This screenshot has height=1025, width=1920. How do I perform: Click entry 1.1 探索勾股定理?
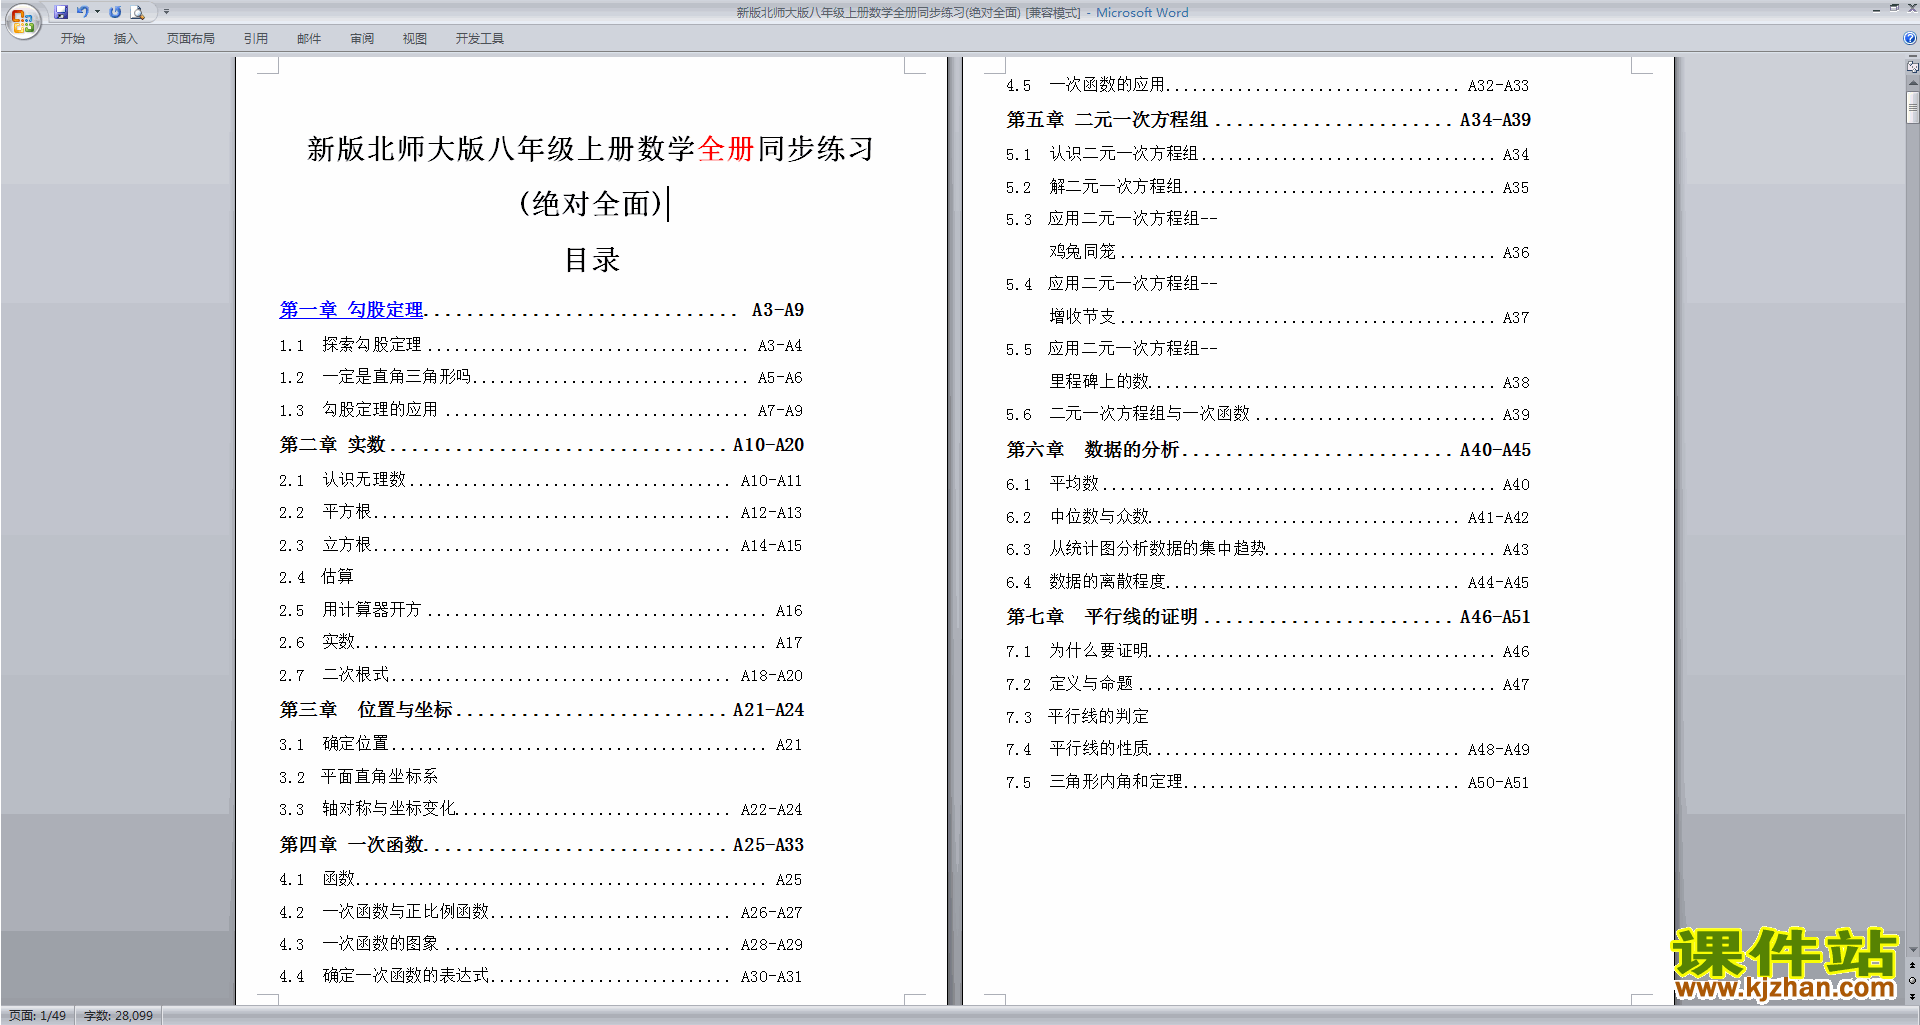(x=541, y=345)
